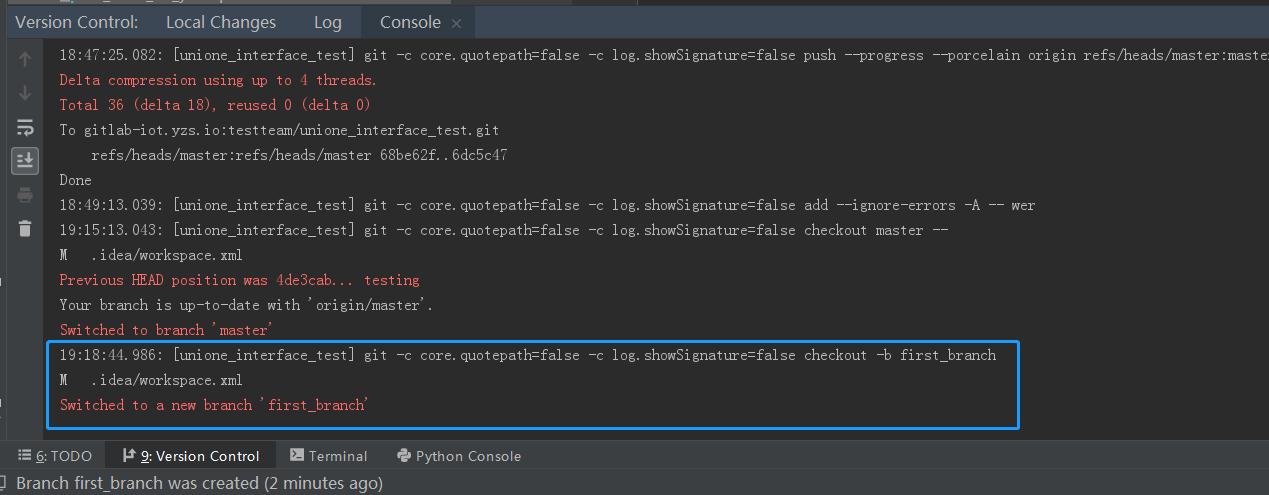Open the Python Console tool window
This screenshot has height=495, width=1269.
tap(459, 456)
